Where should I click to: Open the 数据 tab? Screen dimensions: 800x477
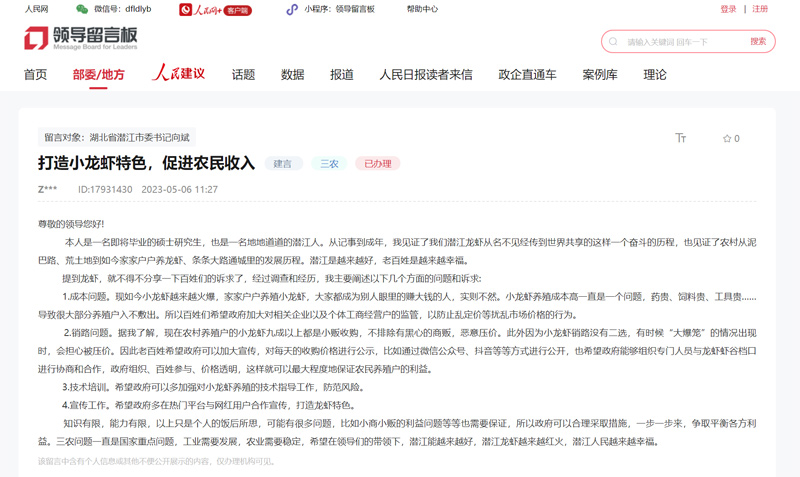tap(292, 74)
